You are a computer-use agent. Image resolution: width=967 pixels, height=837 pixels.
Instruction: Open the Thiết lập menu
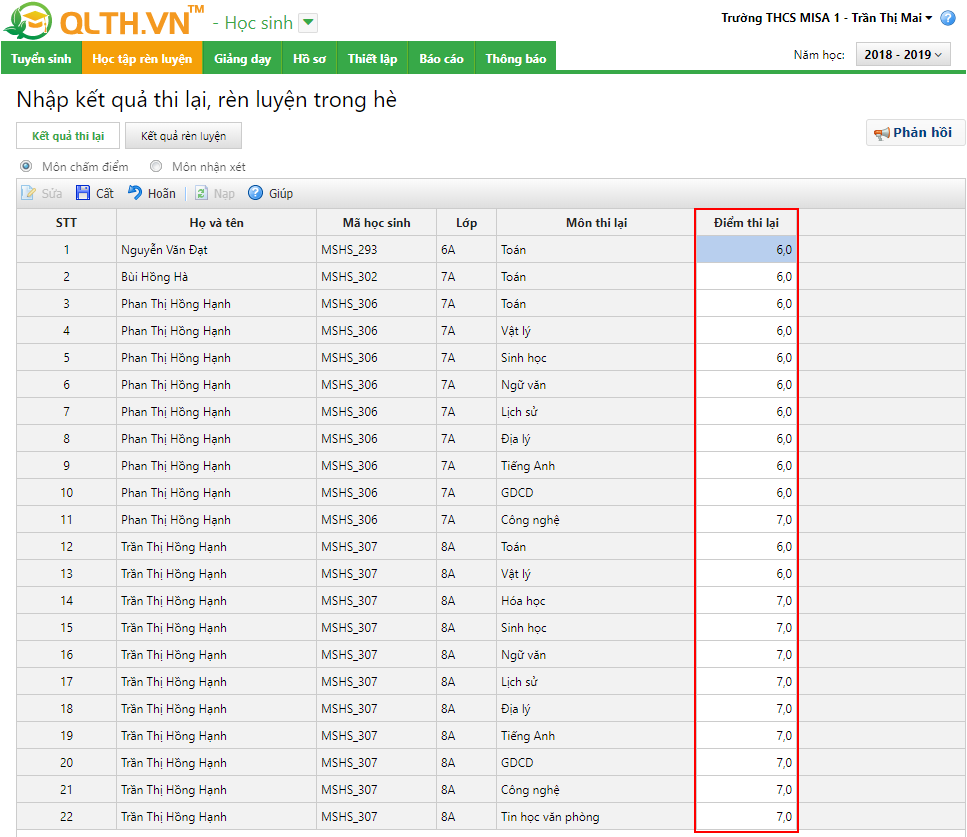(372, 58)
